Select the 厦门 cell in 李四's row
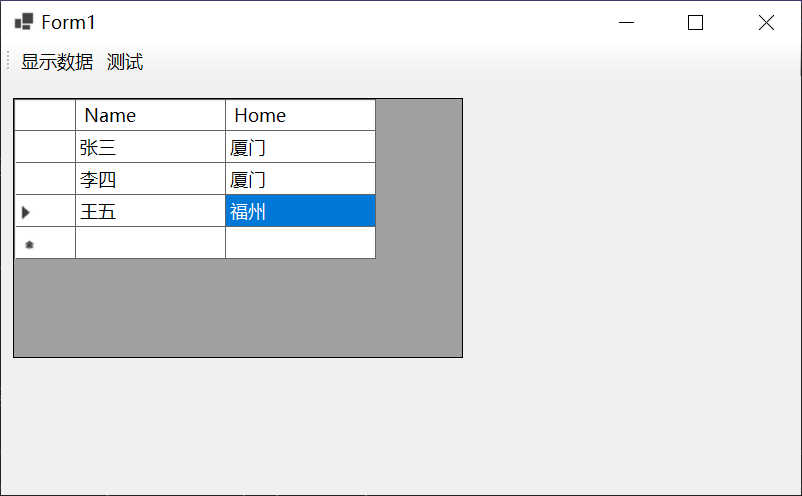The image size is (802, 496). point(300,180)
